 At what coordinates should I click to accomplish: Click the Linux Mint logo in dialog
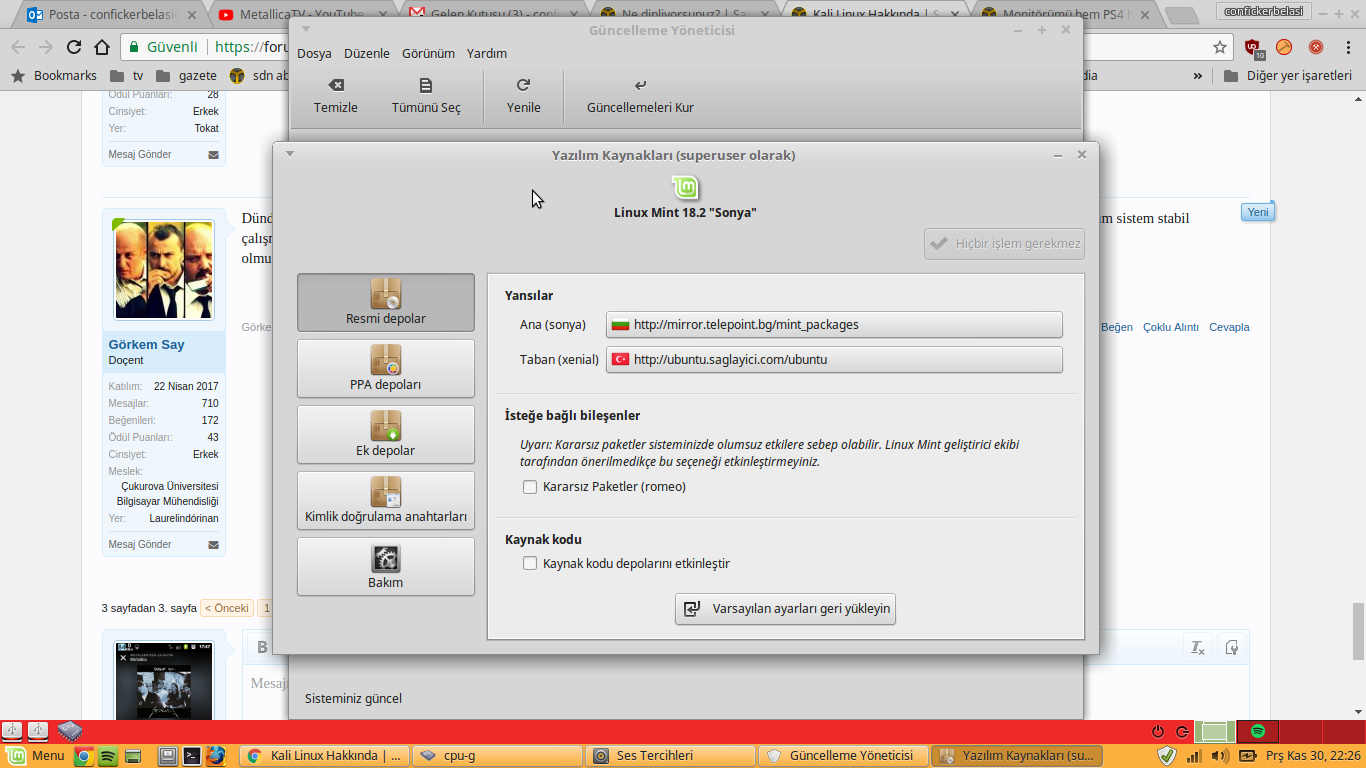685,187
